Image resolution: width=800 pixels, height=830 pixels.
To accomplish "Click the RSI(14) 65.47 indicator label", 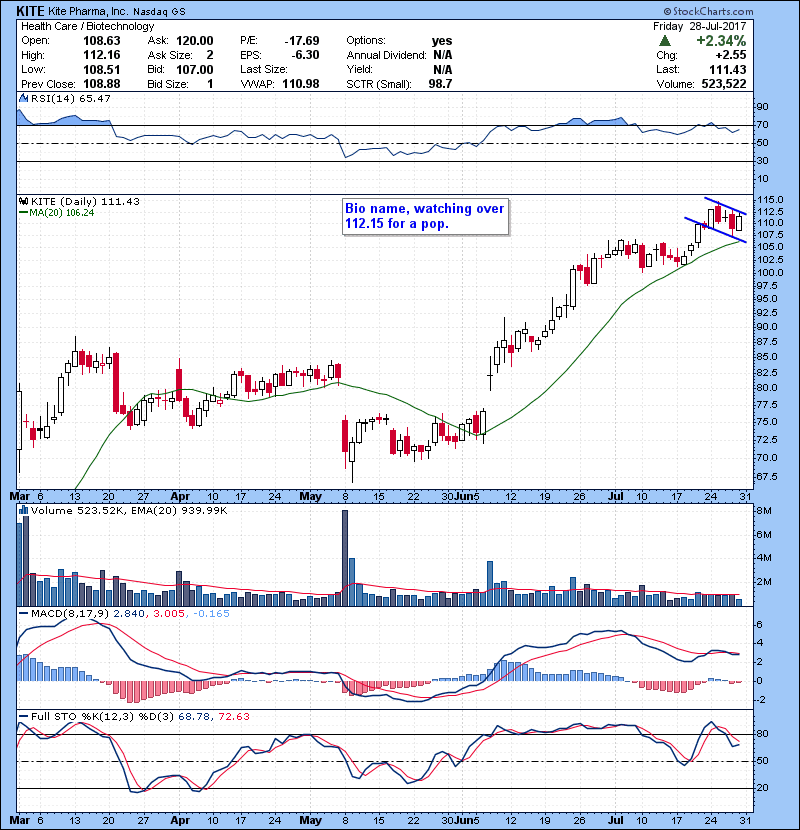I will [x=71, y=98].
